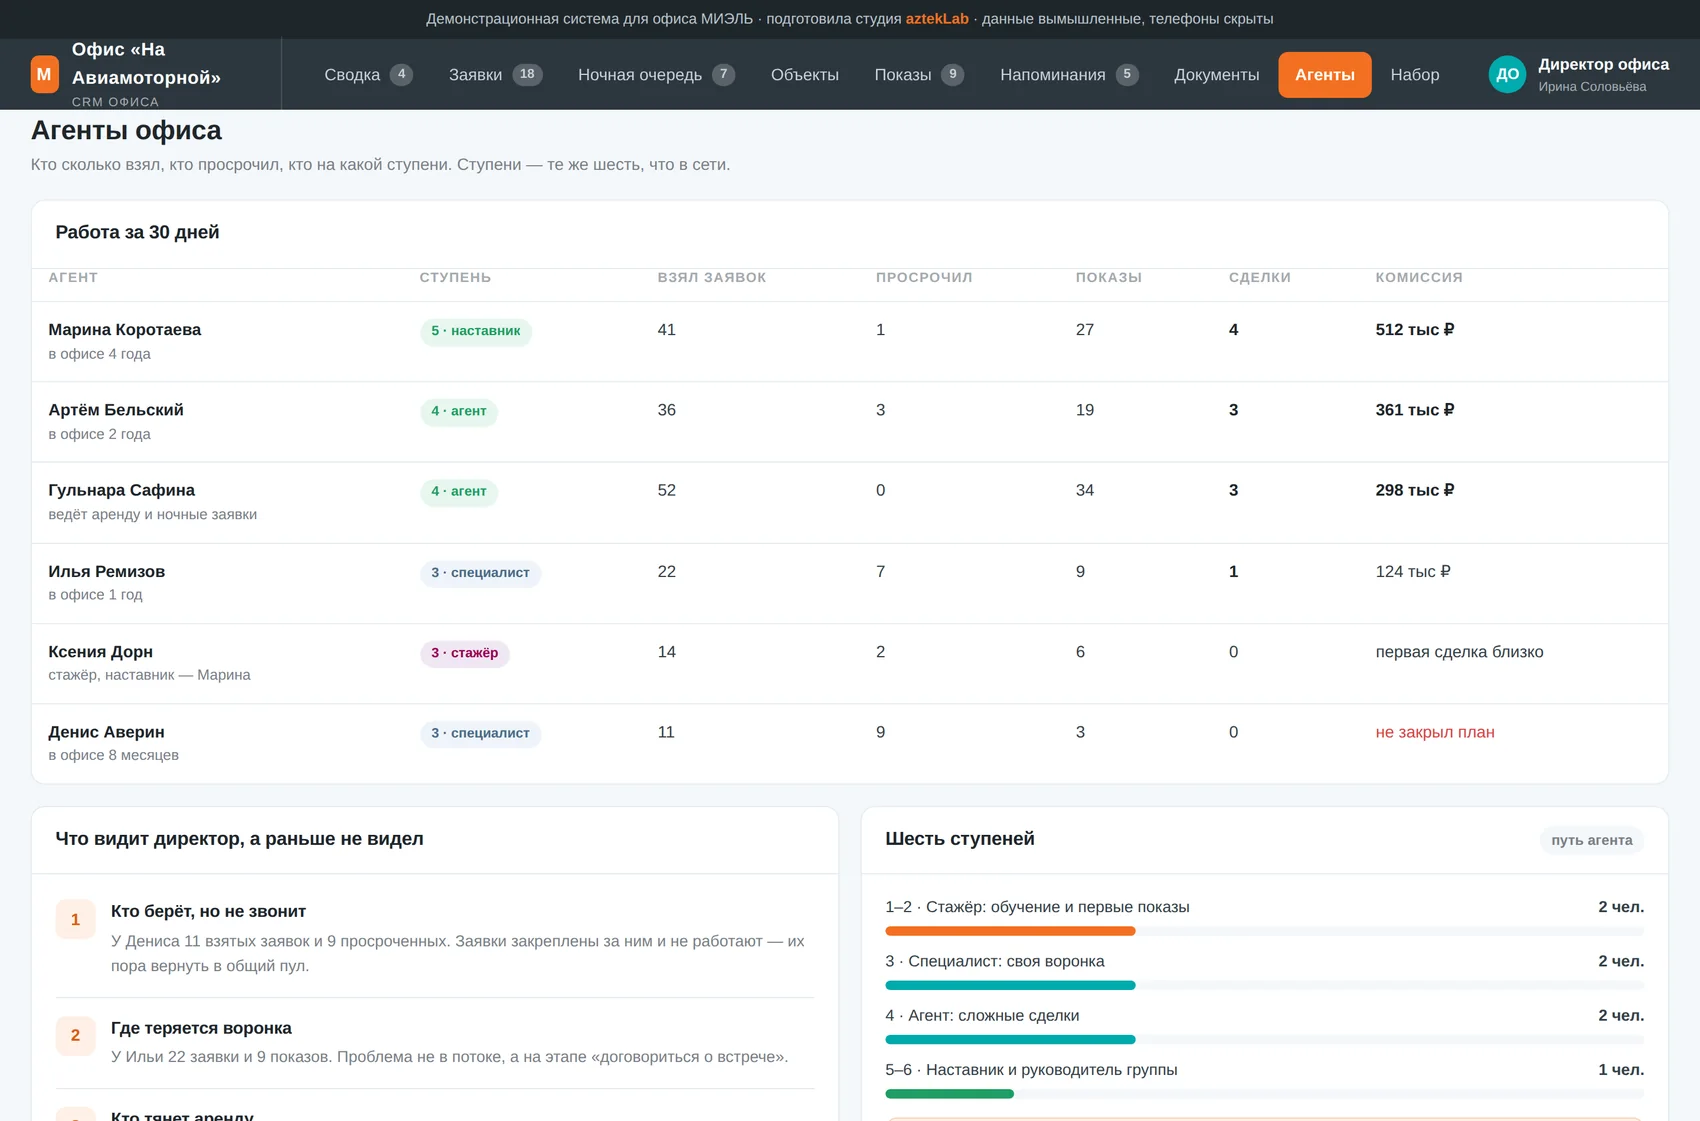Click the active Агенты tab
This screenshot has width=1700, height=1121.
click(x=1324, y=74)
